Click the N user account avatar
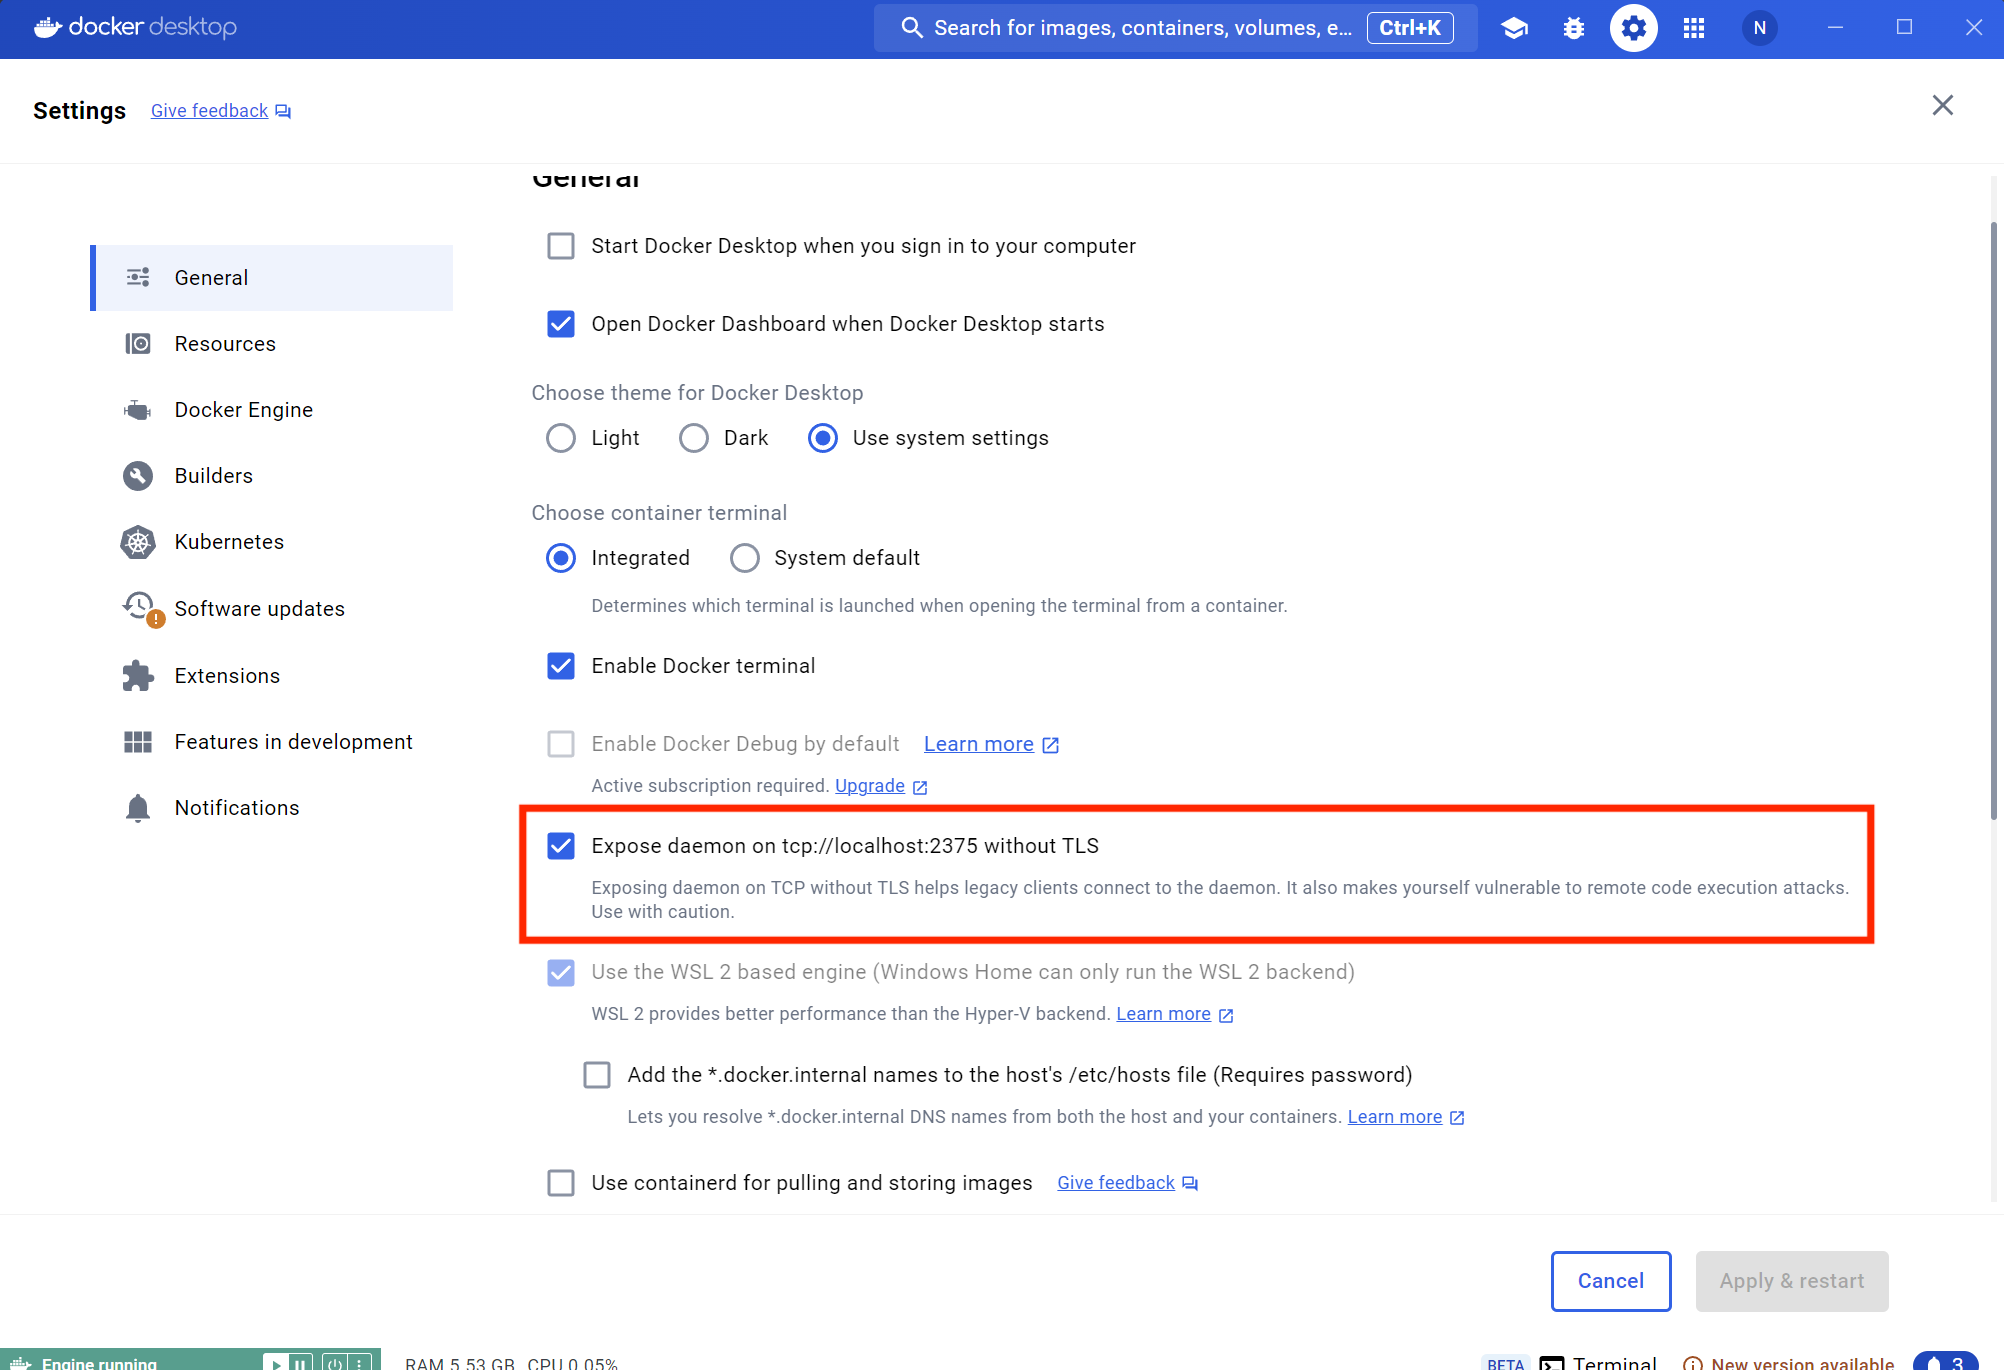2004x1370 pixels. [1759, 28]
